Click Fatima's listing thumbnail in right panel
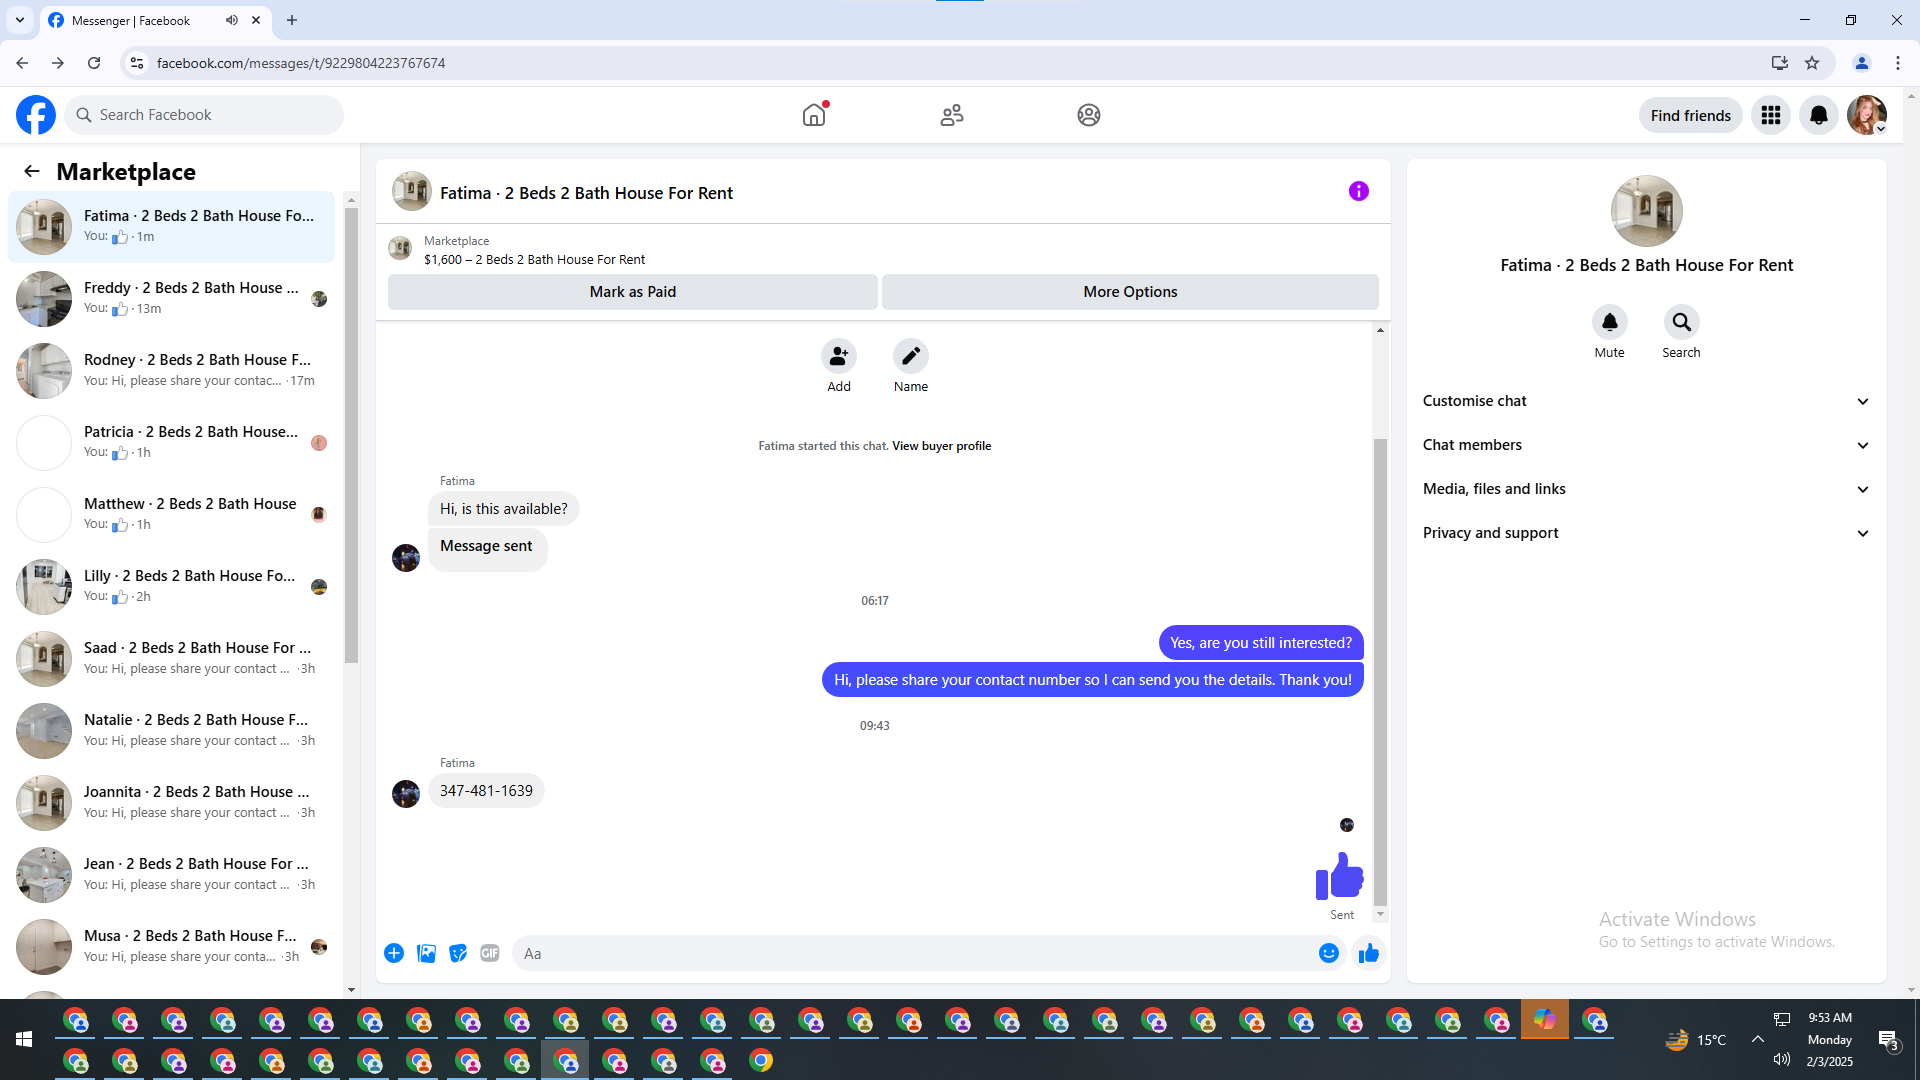The image size is (1920, 1080). tap(1646, 211)
